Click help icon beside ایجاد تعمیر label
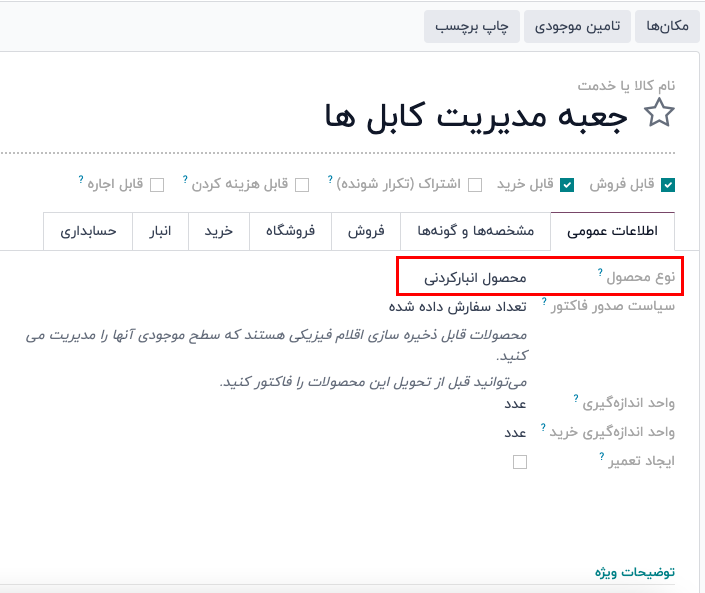 (602, 456)
